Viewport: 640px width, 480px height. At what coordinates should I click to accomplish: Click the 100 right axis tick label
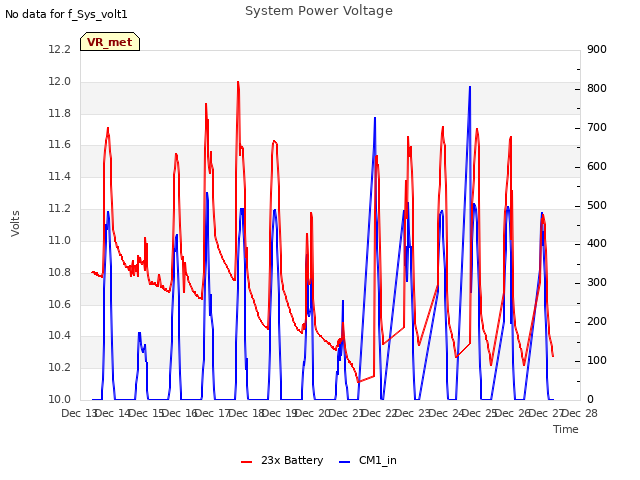pos(597,361)
